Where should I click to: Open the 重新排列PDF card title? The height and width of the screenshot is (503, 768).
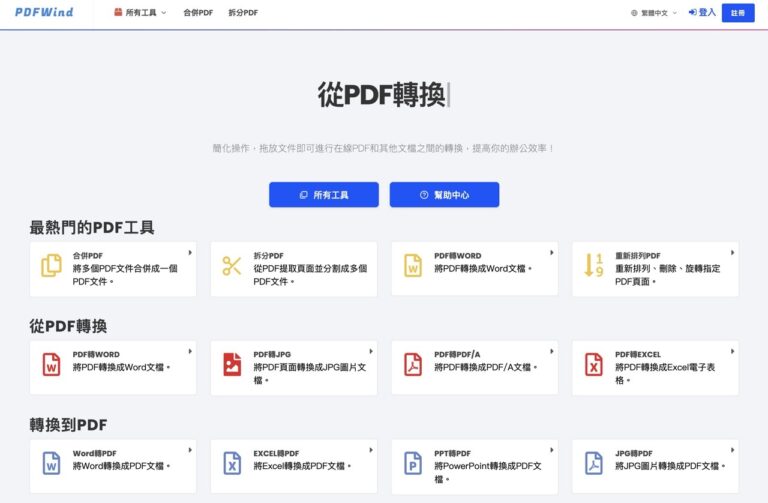638,256
